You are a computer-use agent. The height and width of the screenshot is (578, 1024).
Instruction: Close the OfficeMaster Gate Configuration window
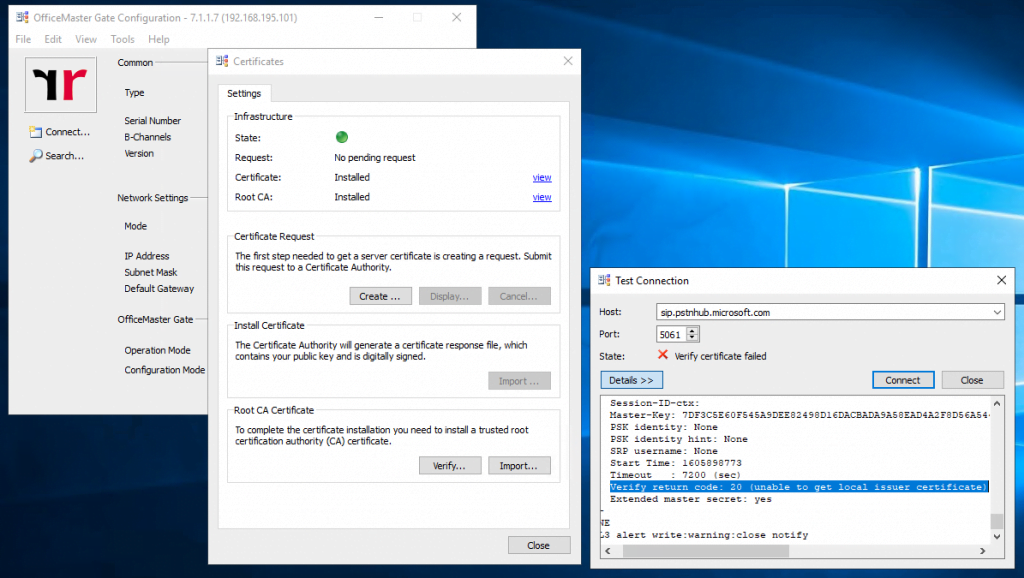pos(456,18)
